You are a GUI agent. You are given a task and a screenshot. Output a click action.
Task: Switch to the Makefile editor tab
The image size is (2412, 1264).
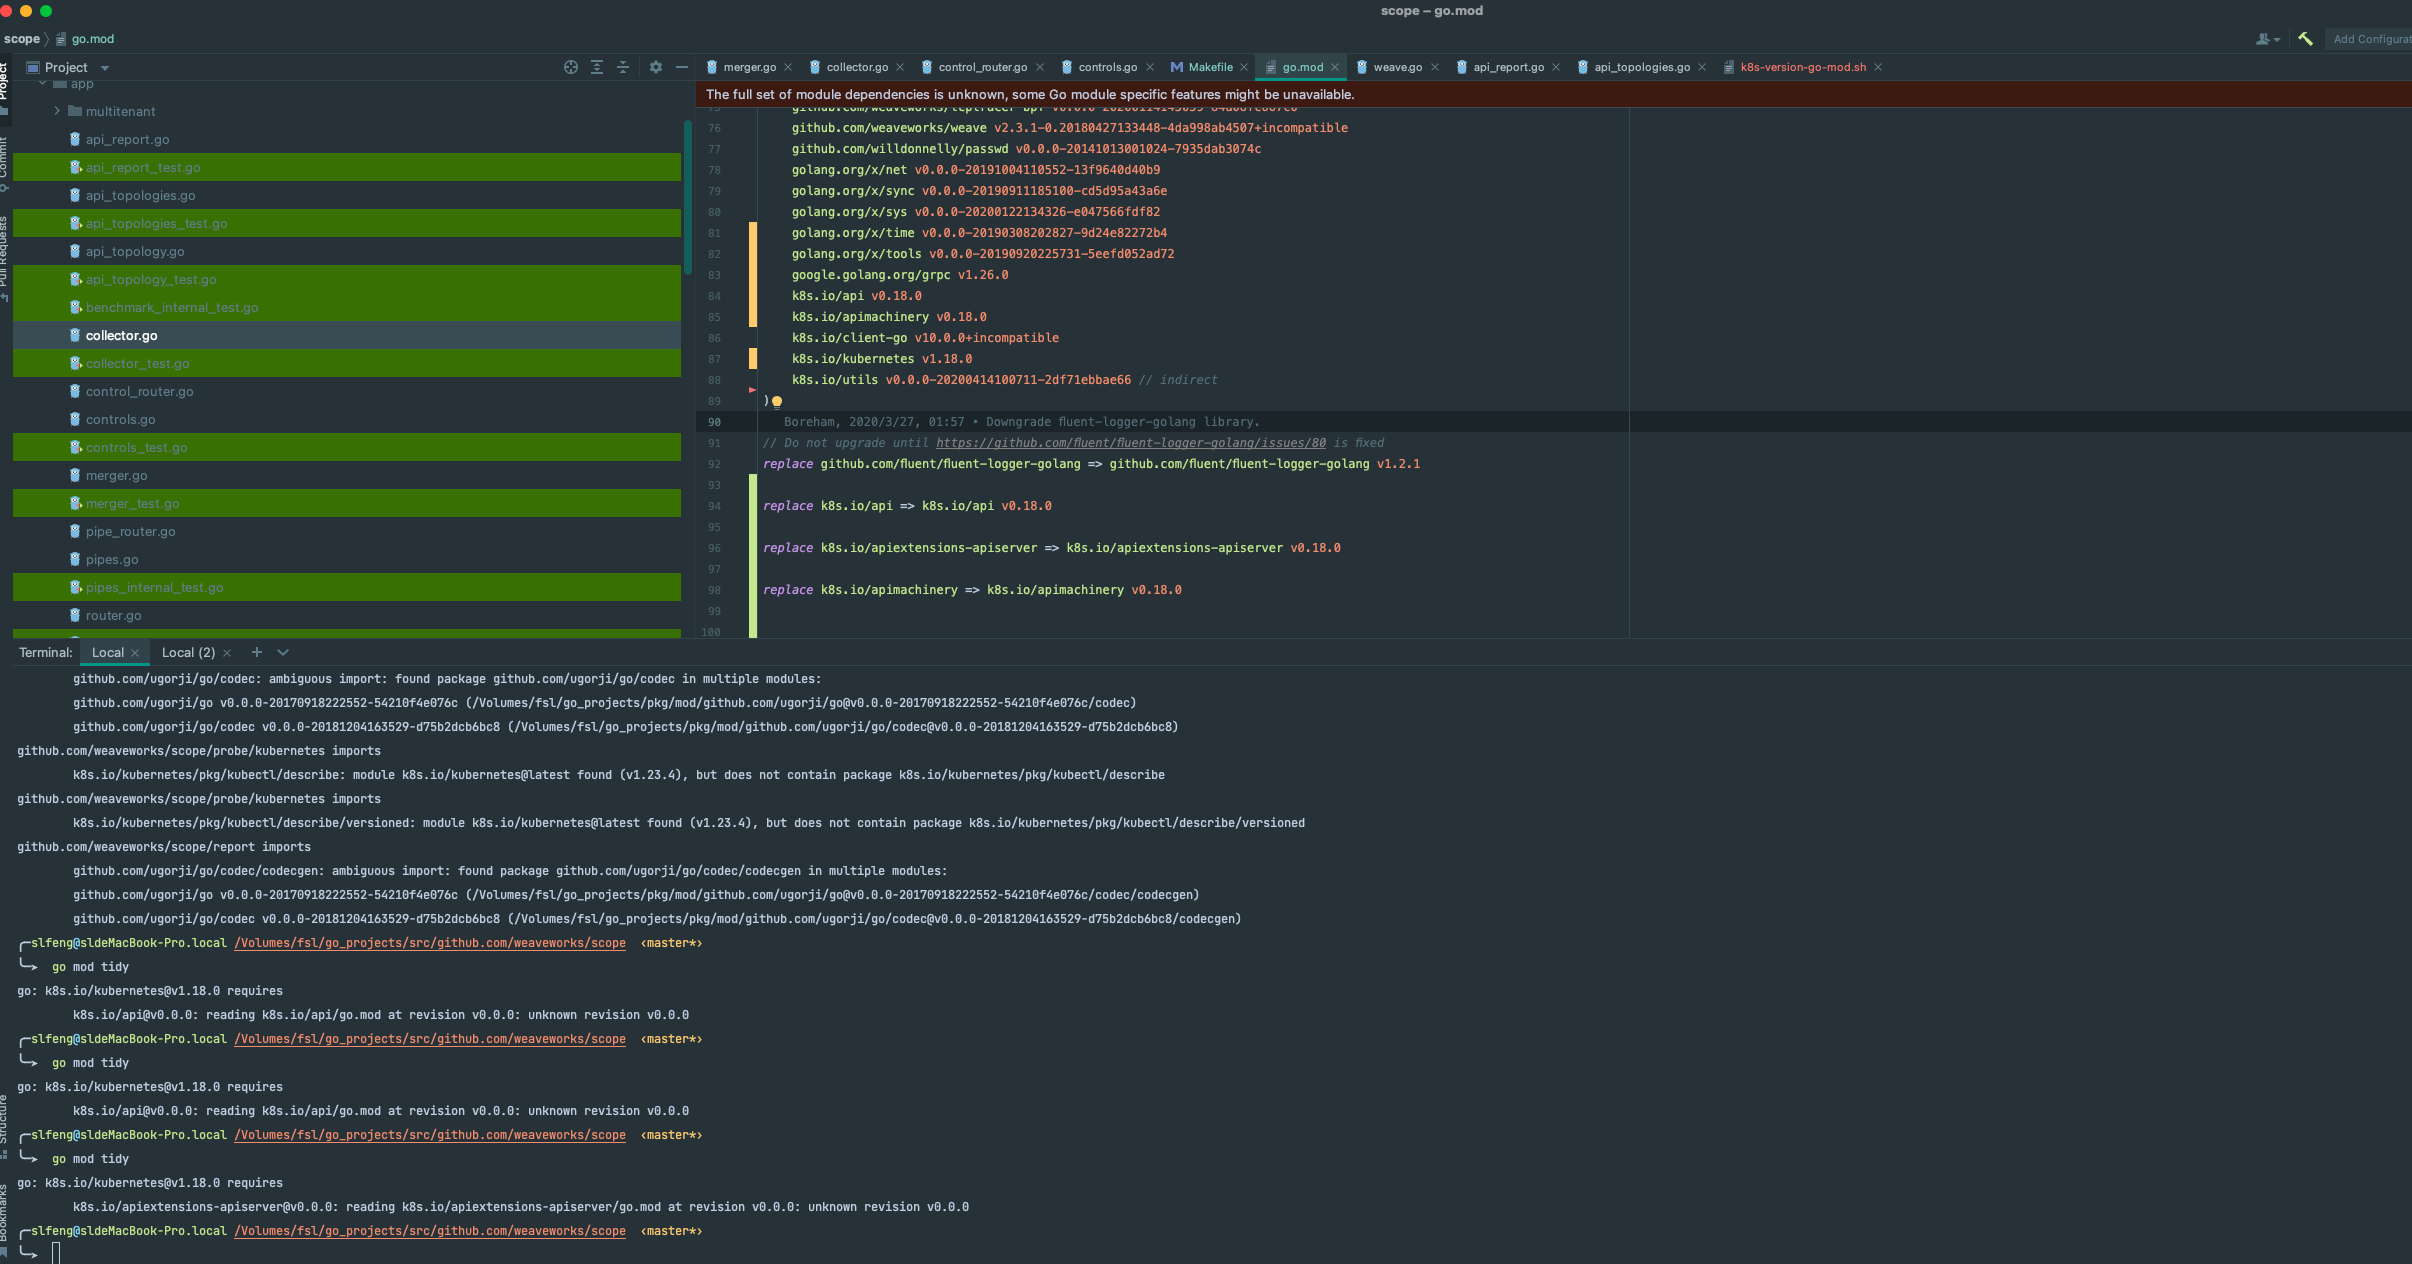(x=1210, y=67)
